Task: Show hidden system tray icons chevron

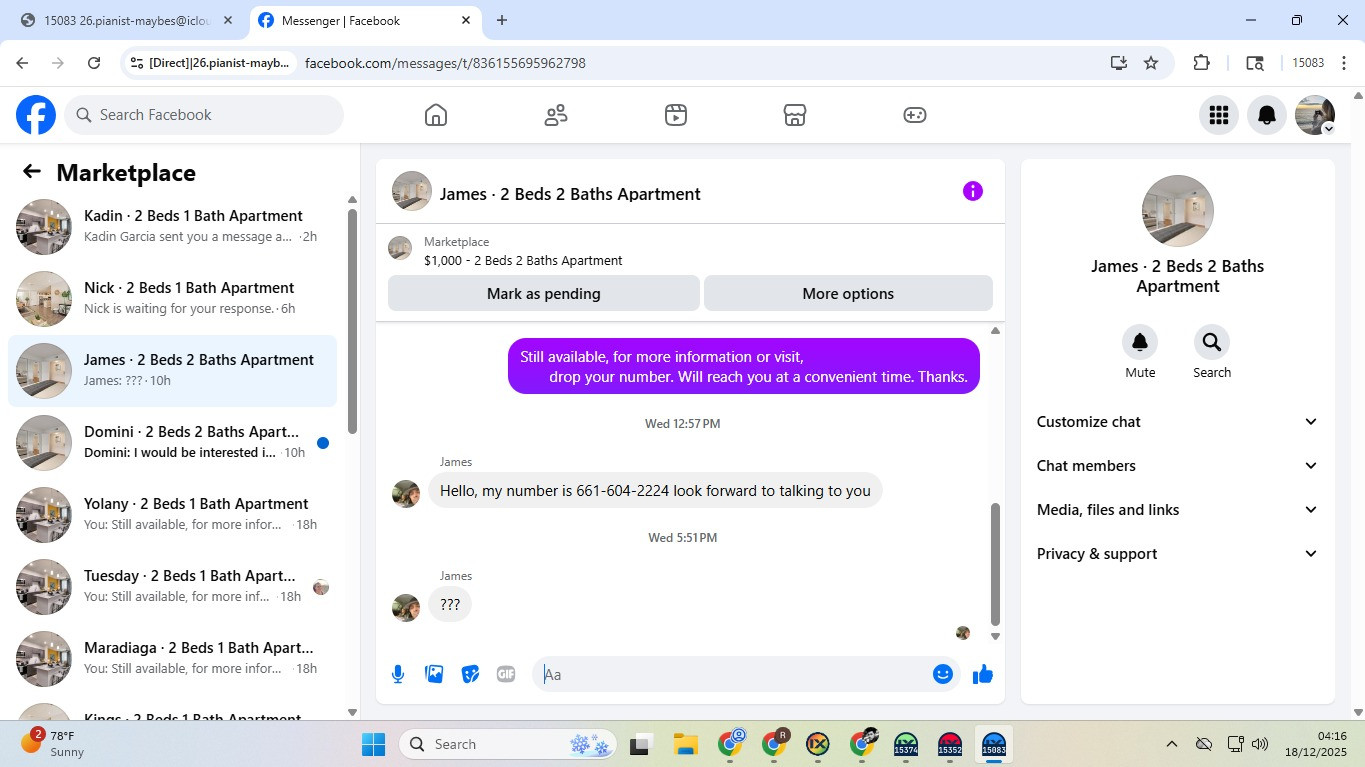Action: [1171, 744]
